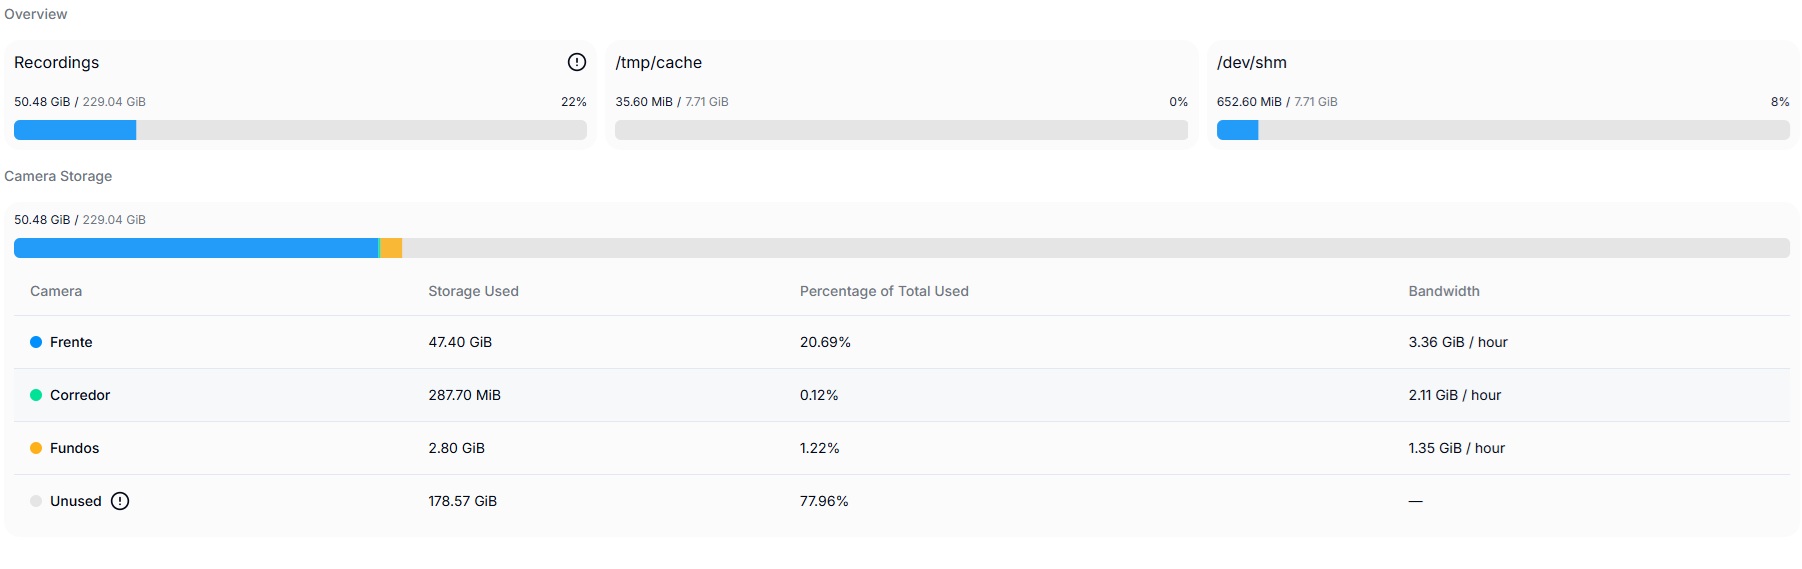Click the Percentage of Total Used header

[x=884, y=291]
